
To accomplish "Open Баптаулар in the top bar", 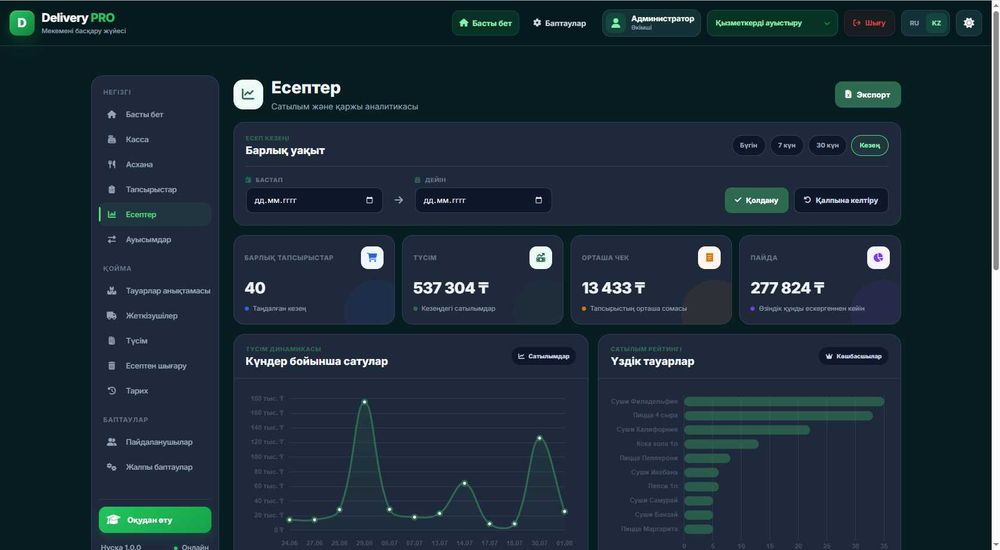I will point(559,23).
